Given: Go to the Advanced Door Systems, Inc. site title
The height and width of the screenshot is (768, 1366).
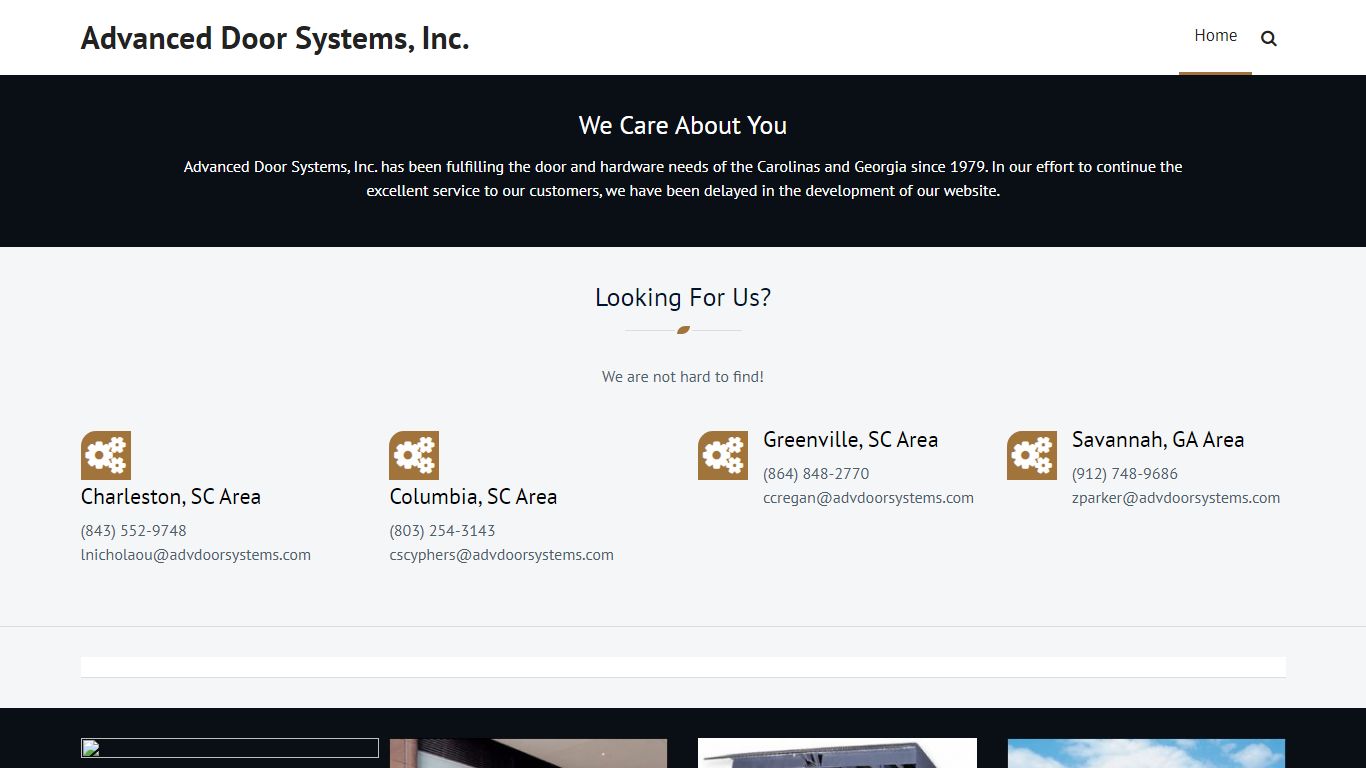Looking at the screenshot, I should point(275,38).
